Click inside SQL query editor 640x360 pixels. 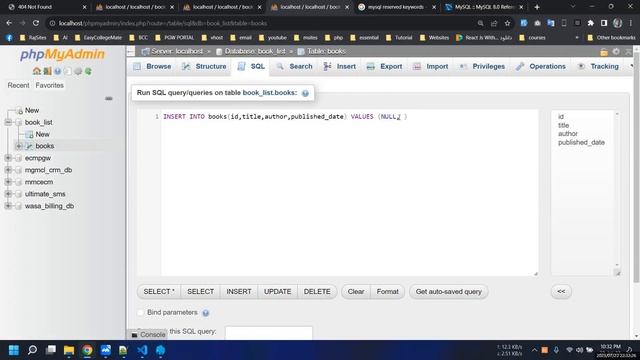coord(349,192)
